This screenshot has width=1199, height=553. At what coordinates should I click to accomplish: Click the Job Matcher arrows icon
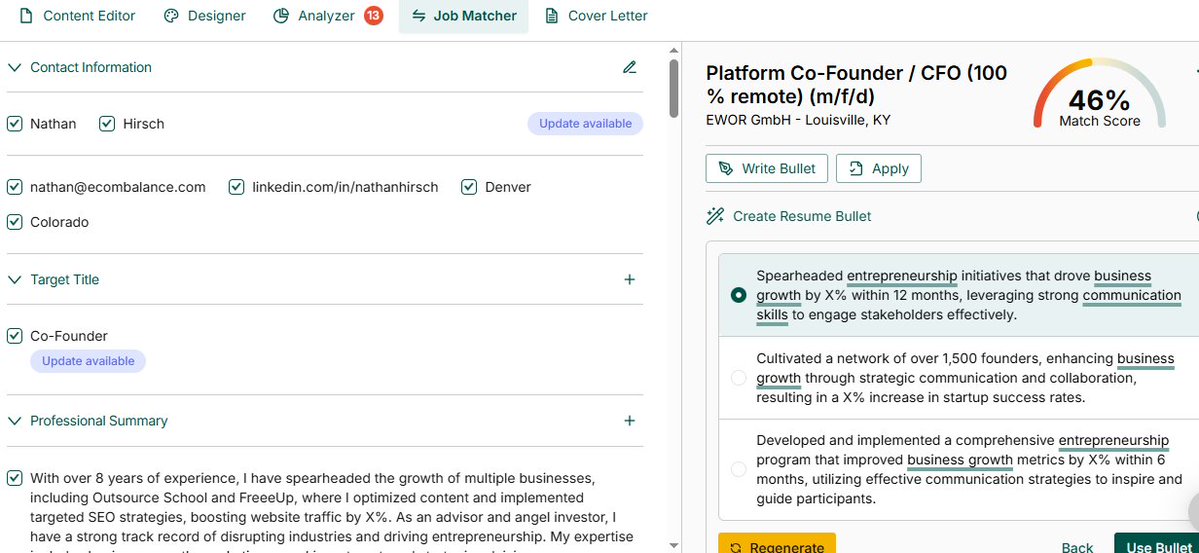point(418,16)
